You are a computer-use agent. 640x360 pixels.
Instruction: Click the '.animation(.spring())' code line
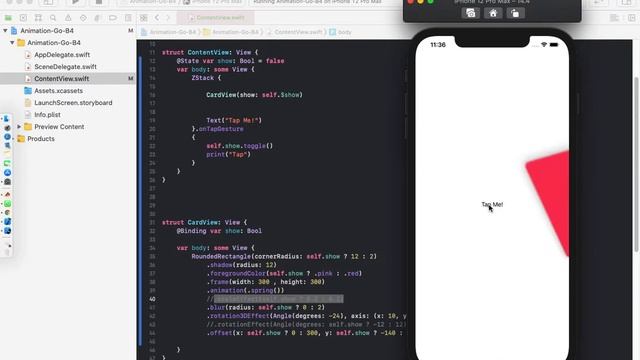point(245,291)
